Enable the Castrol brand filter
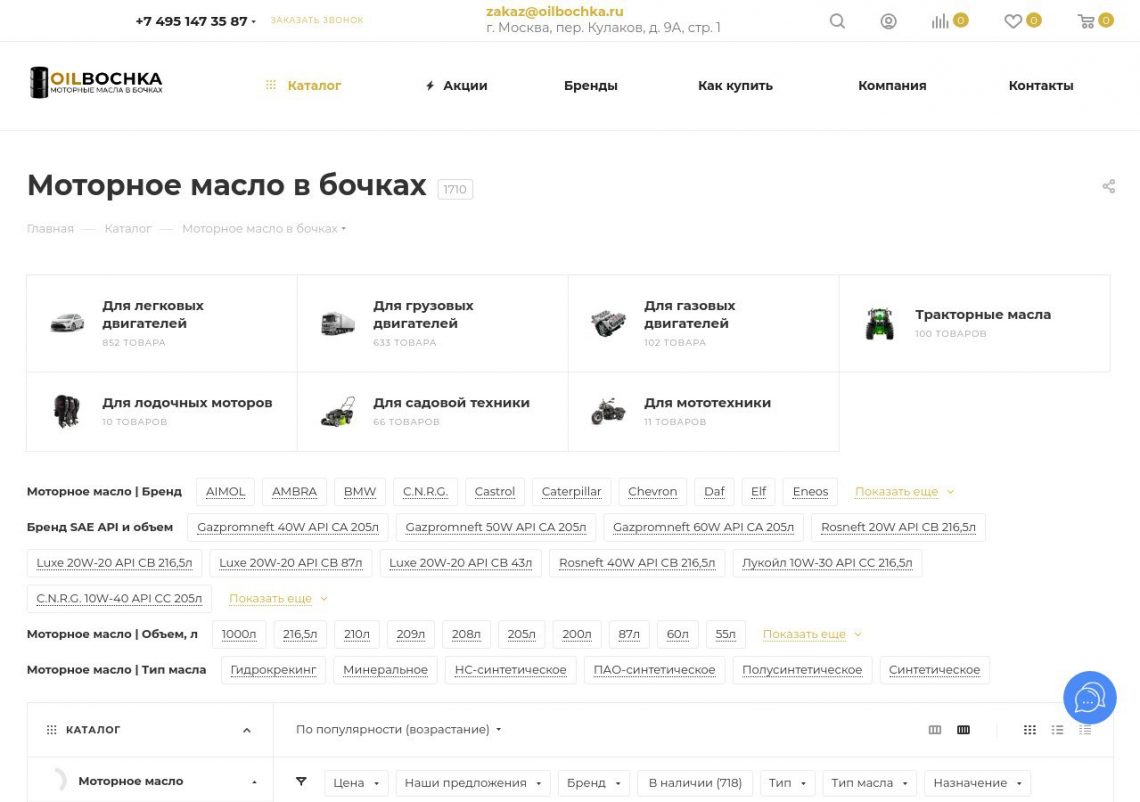The image size is (1140, 802). coord(494,491)
